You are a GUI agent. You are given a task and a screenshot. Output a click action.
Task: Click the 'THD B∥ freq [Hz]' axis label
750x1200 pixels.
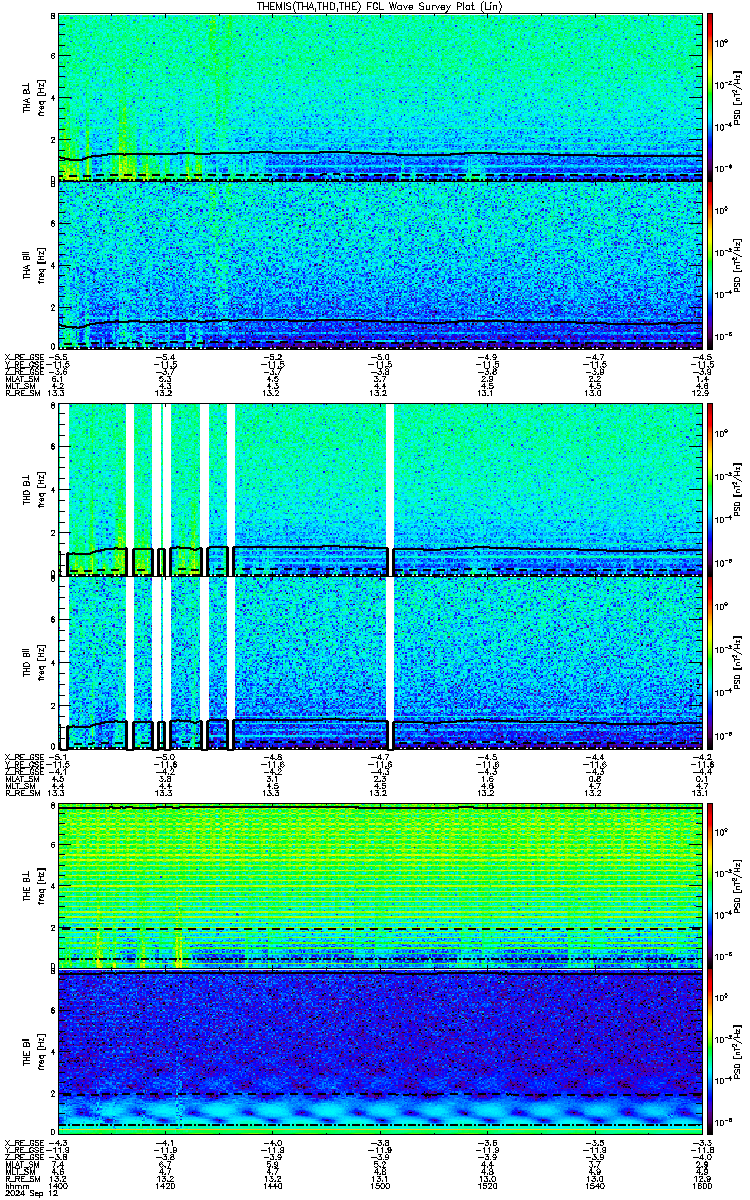(x=35, y=662)
